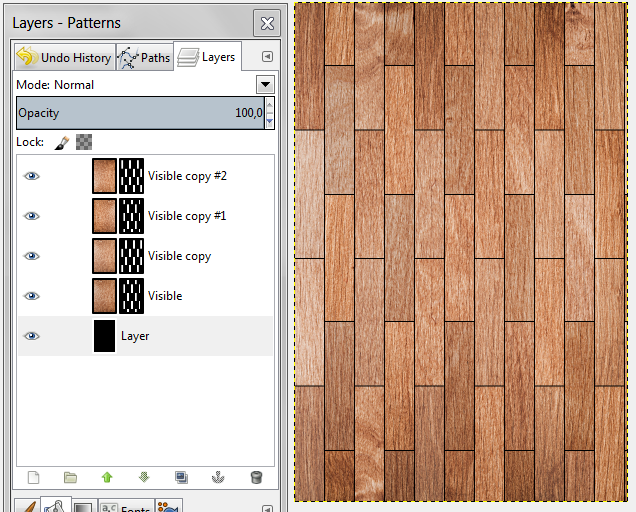The height and width of the screenshot is (512, 636).
Task: Raise the layer with the green up arrow
Action: (107, 478)
